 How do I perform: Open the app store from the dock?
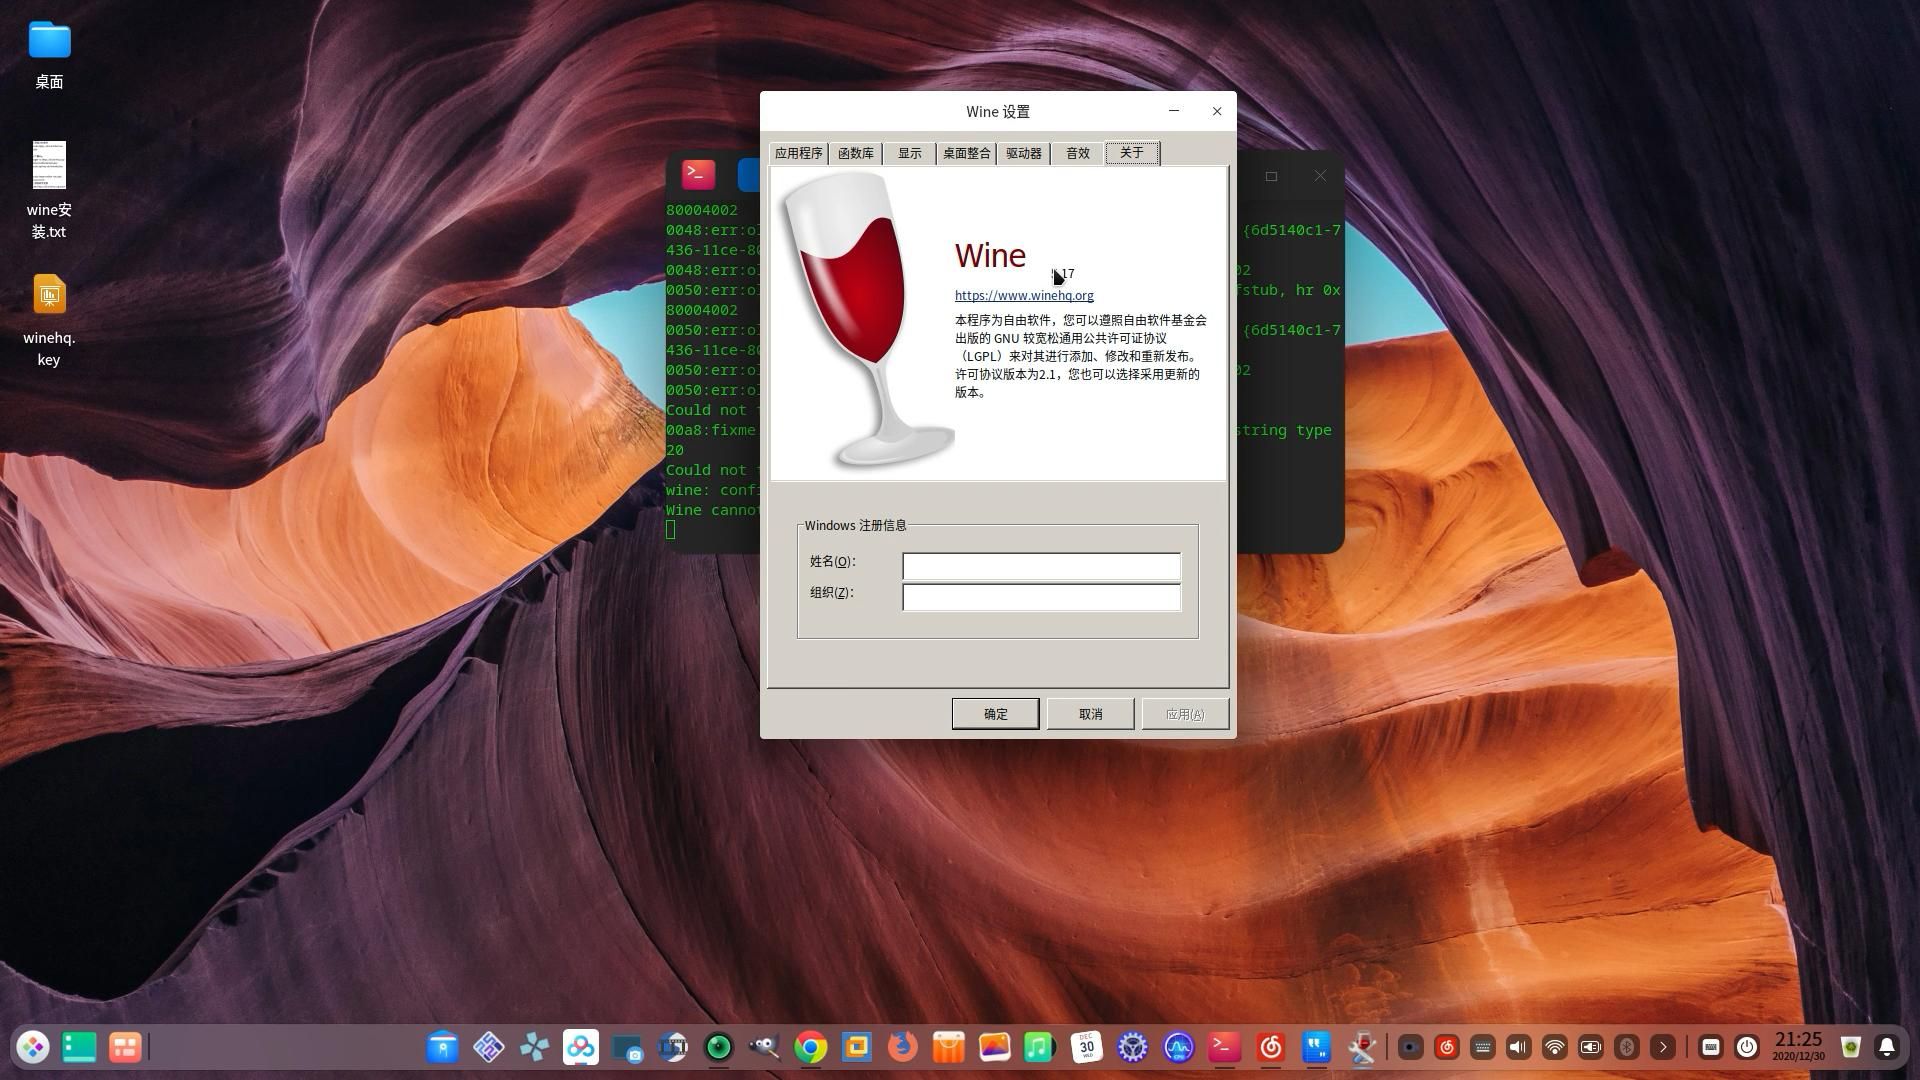click(946, 1047)
